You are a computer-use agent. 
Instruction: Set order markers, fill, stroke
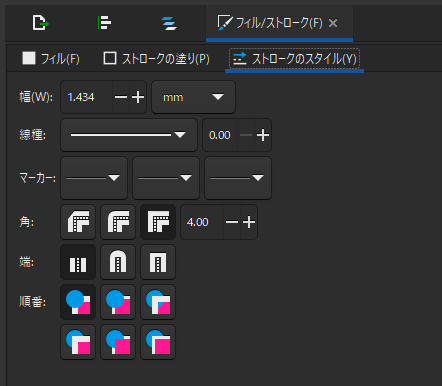coord(78,342)
